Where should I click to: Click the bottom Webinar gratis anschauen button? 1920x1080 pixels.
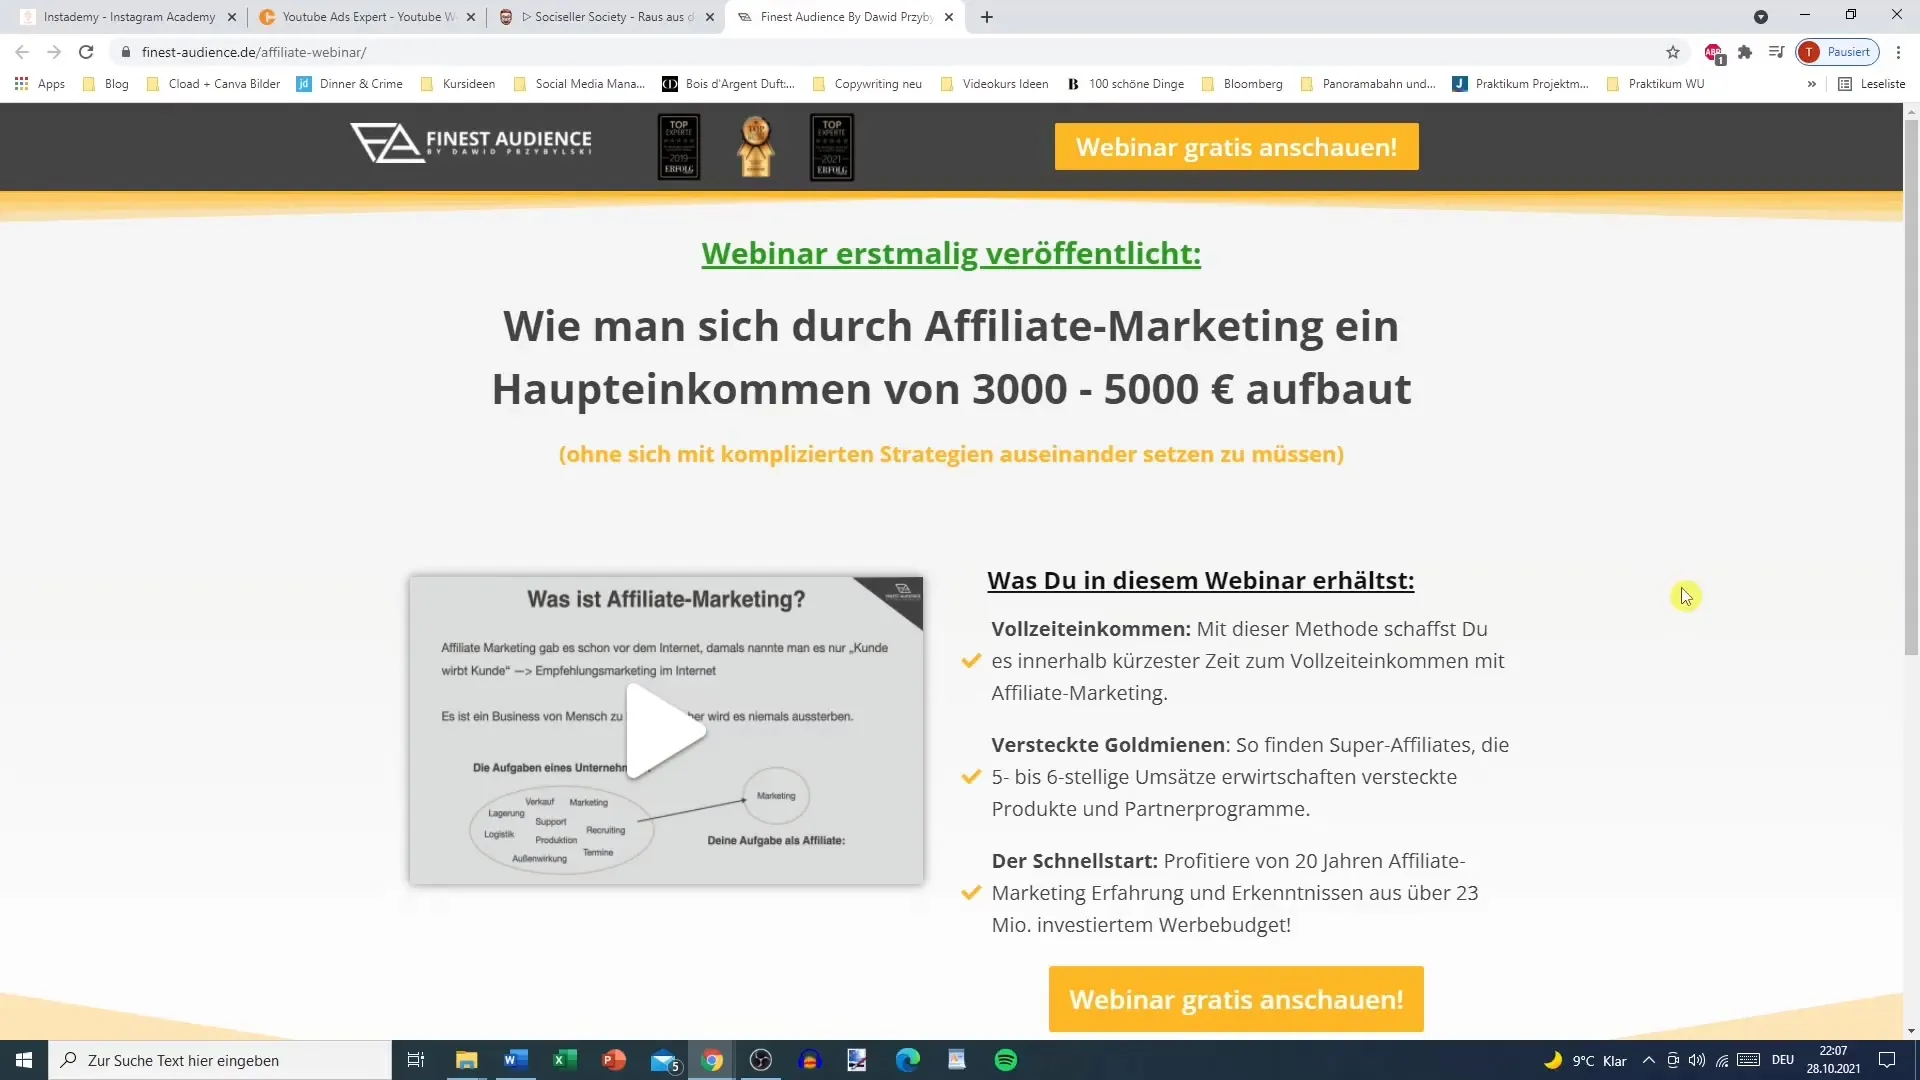point(1236,998)
